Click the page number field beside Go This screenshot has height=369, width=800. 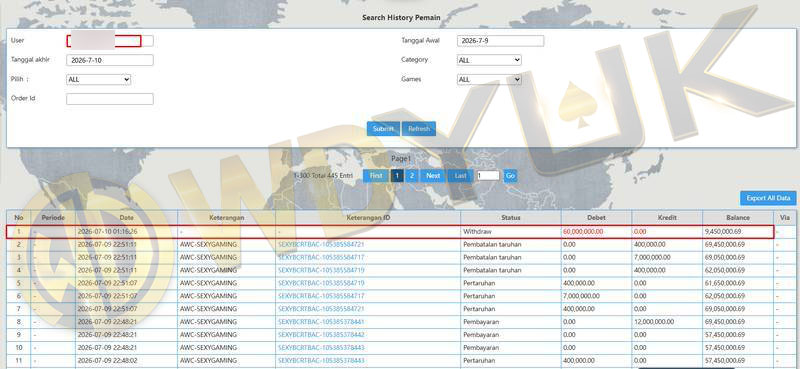coord(488,176)
